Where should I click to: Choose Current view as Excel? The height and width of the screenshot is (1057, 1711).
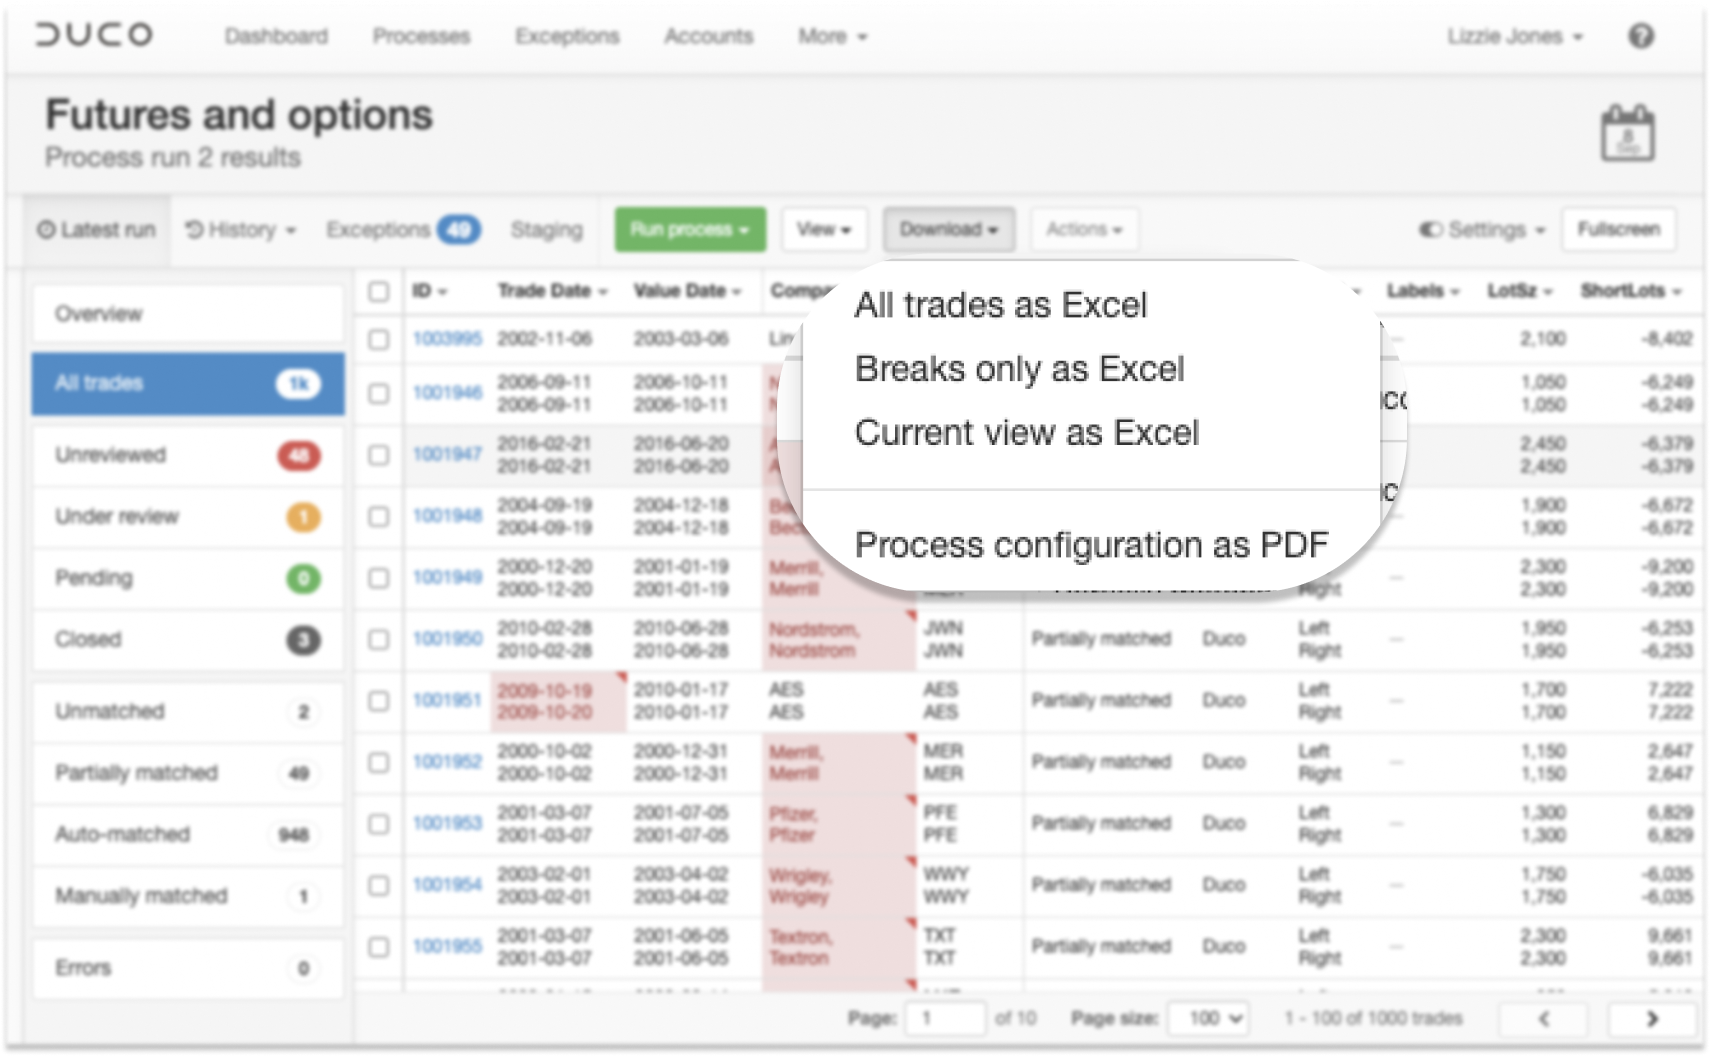[x=1026, y=433]
